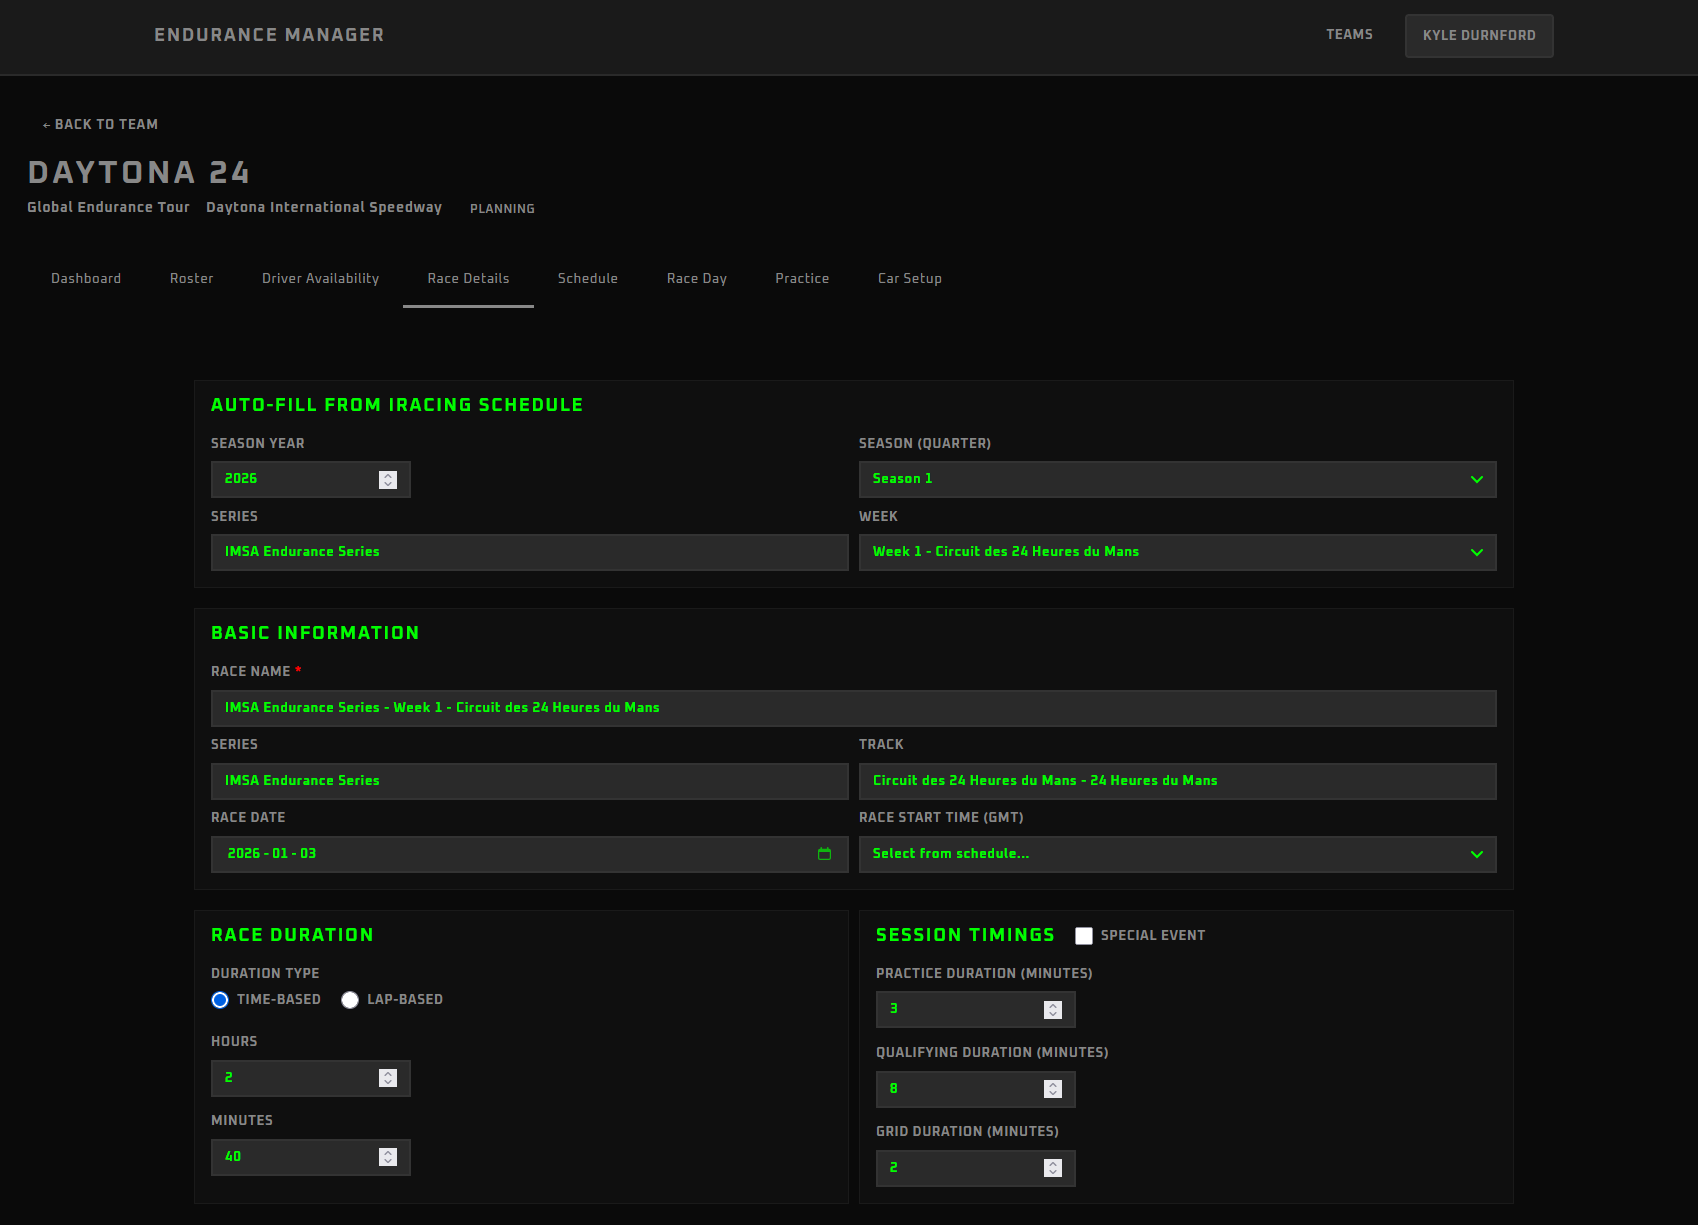Open the Kyle Durnford profile button
Viewport: 1698px width, 1225px height.
[x=1479, y=35]
